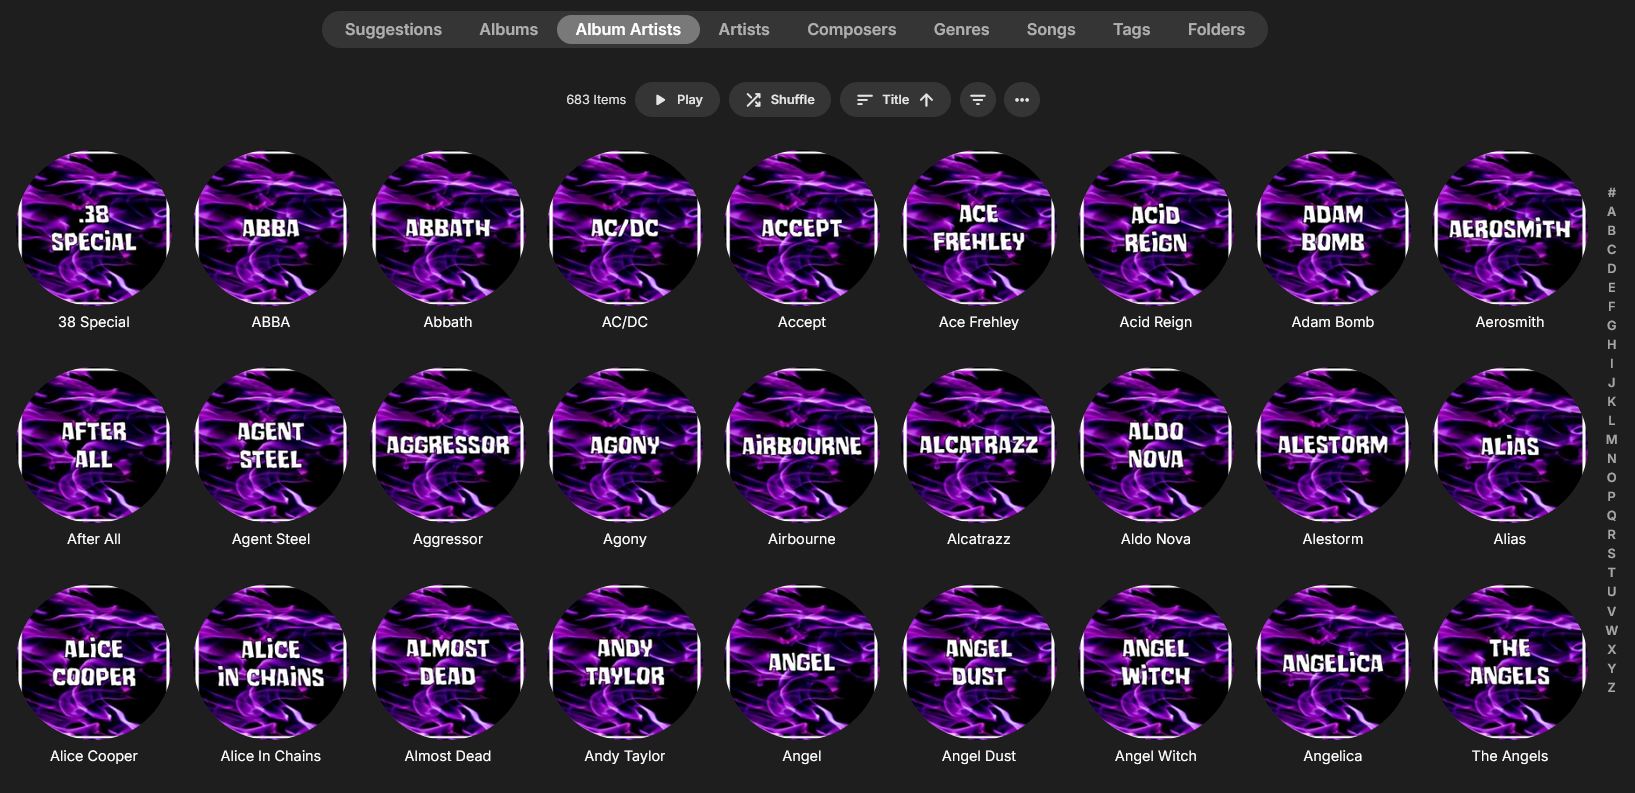Go to the Artists tab
Viewport: 1635px width, 793px height.
pyautogui.click(x=744, y=30)
